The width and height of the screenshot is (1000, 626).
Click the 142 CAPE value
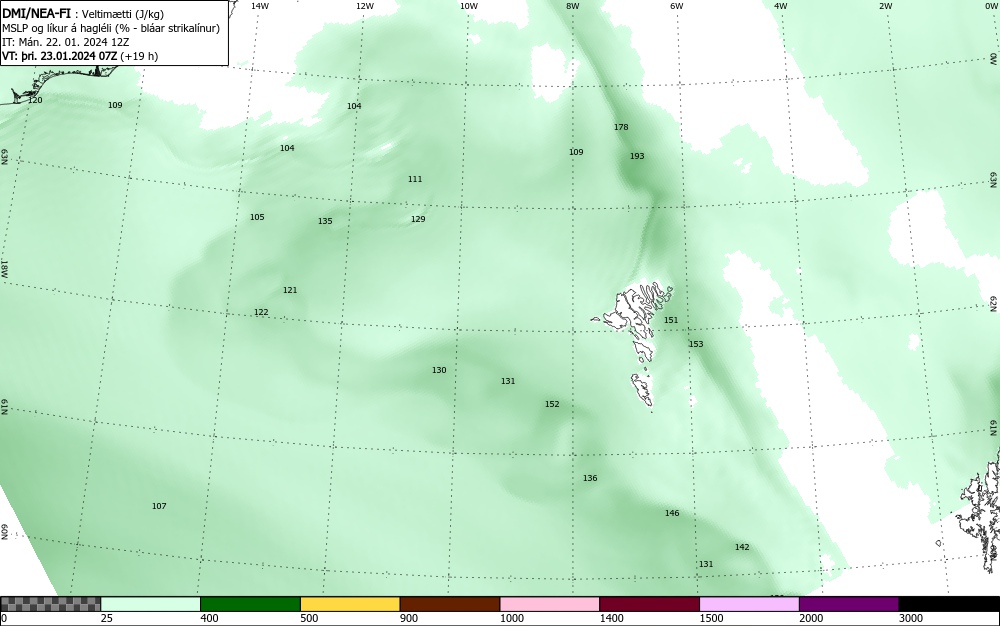[742, 547]
